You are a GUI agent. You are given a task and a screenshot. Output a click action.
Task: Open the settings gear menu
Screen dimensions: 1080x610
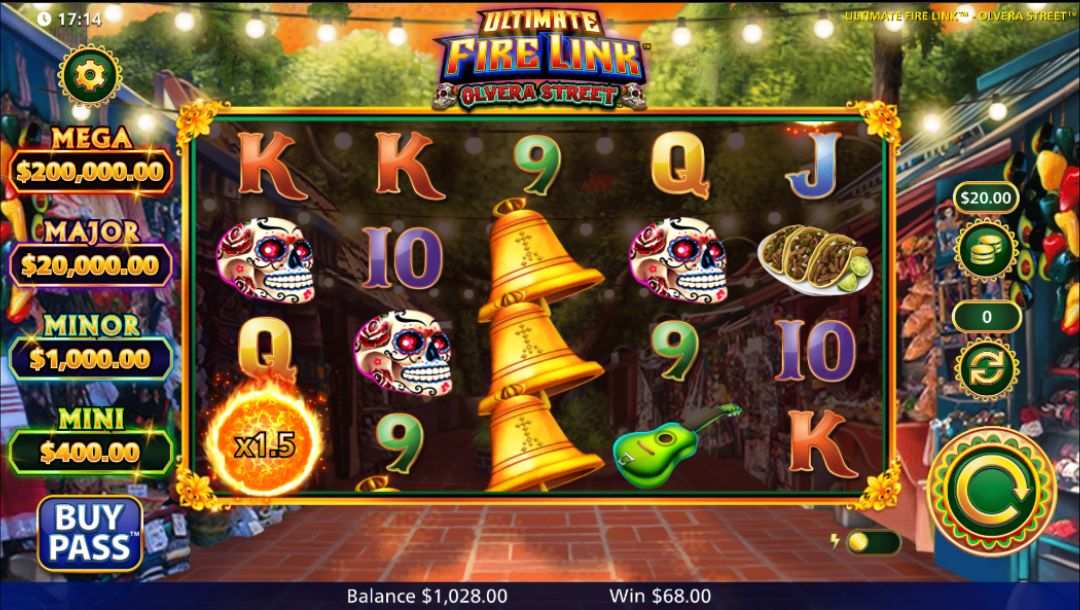tap(90, 76)
